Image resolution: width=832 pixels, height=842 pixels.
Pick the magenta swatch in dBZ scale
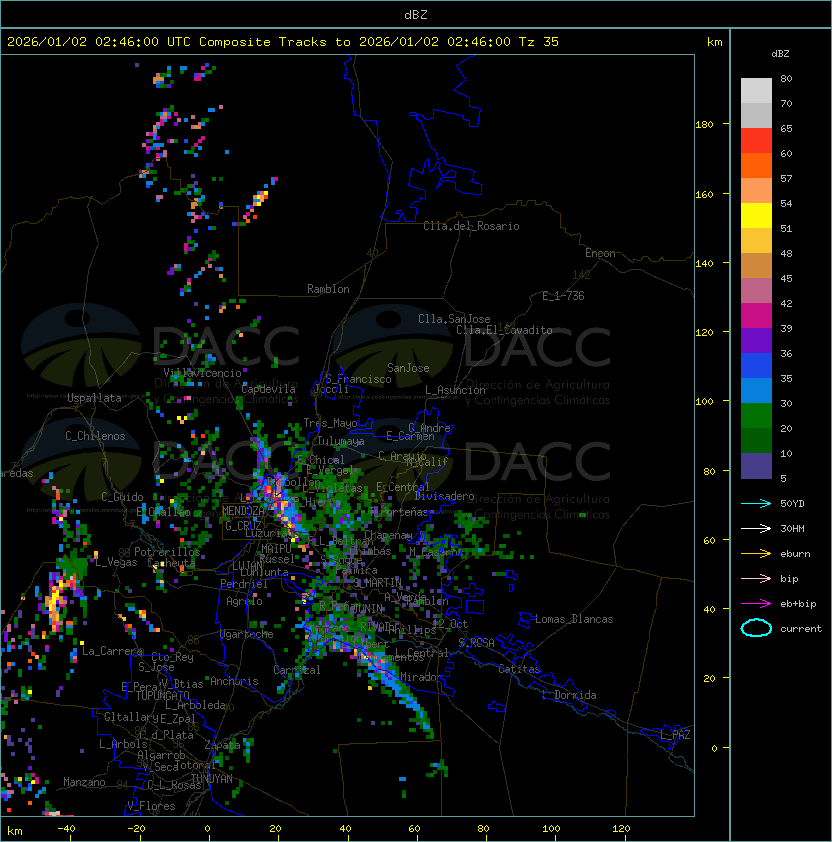click(756, 316)
